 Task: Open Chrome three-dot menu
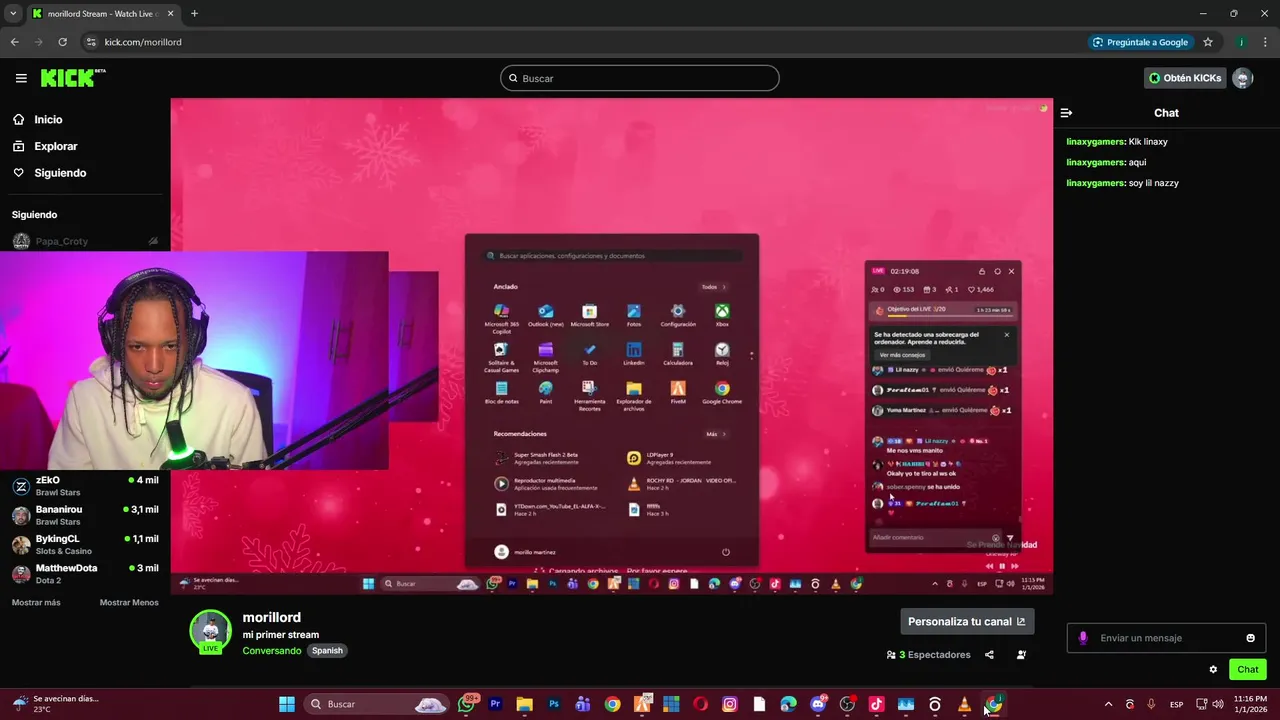[1265, 42]
